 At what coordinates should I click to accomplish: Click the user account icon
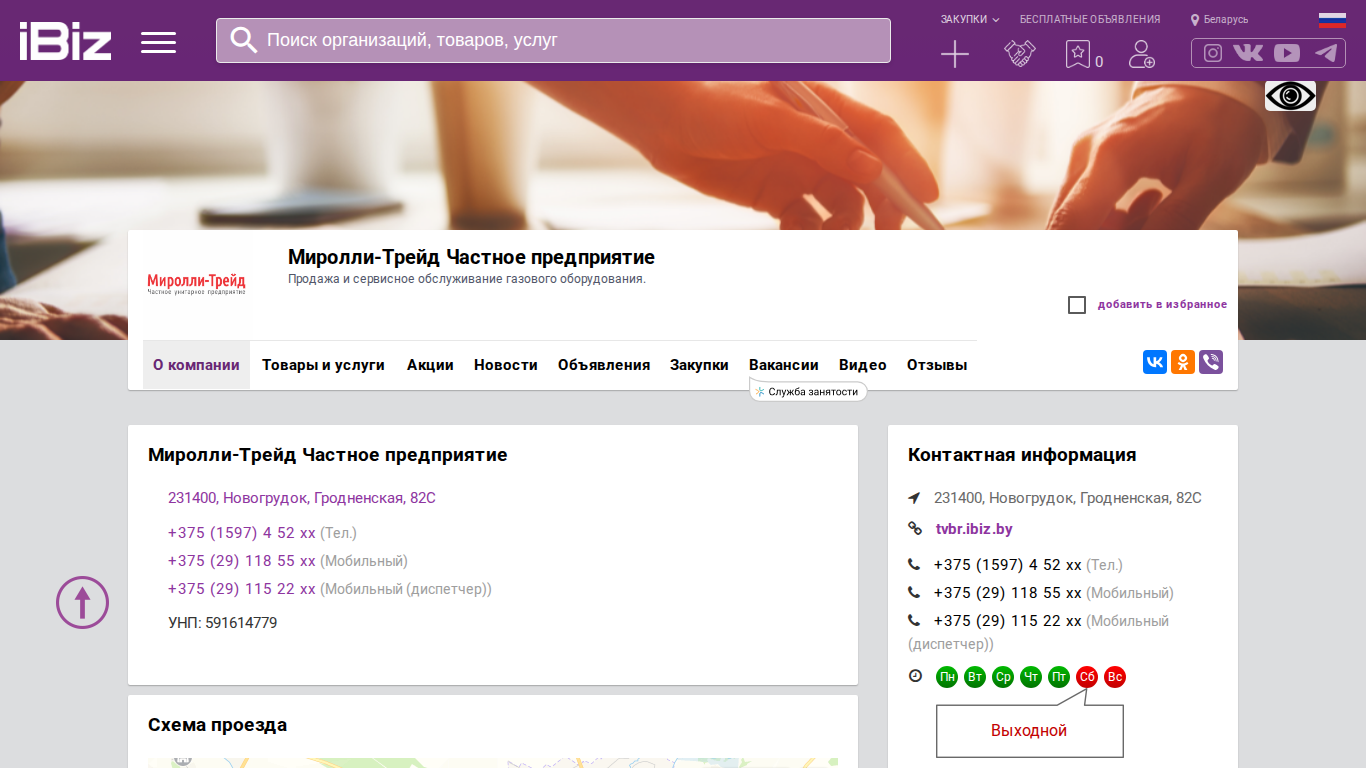point(1141,54)
